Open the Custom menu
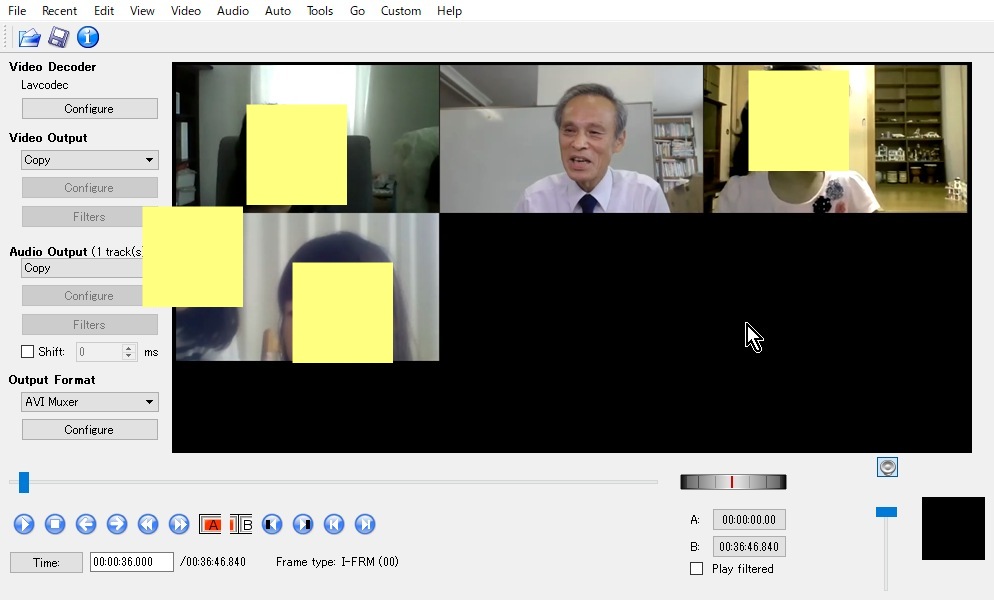Image resolution: width=994 pixels, height=600 pixels. [x=401, y=11]
